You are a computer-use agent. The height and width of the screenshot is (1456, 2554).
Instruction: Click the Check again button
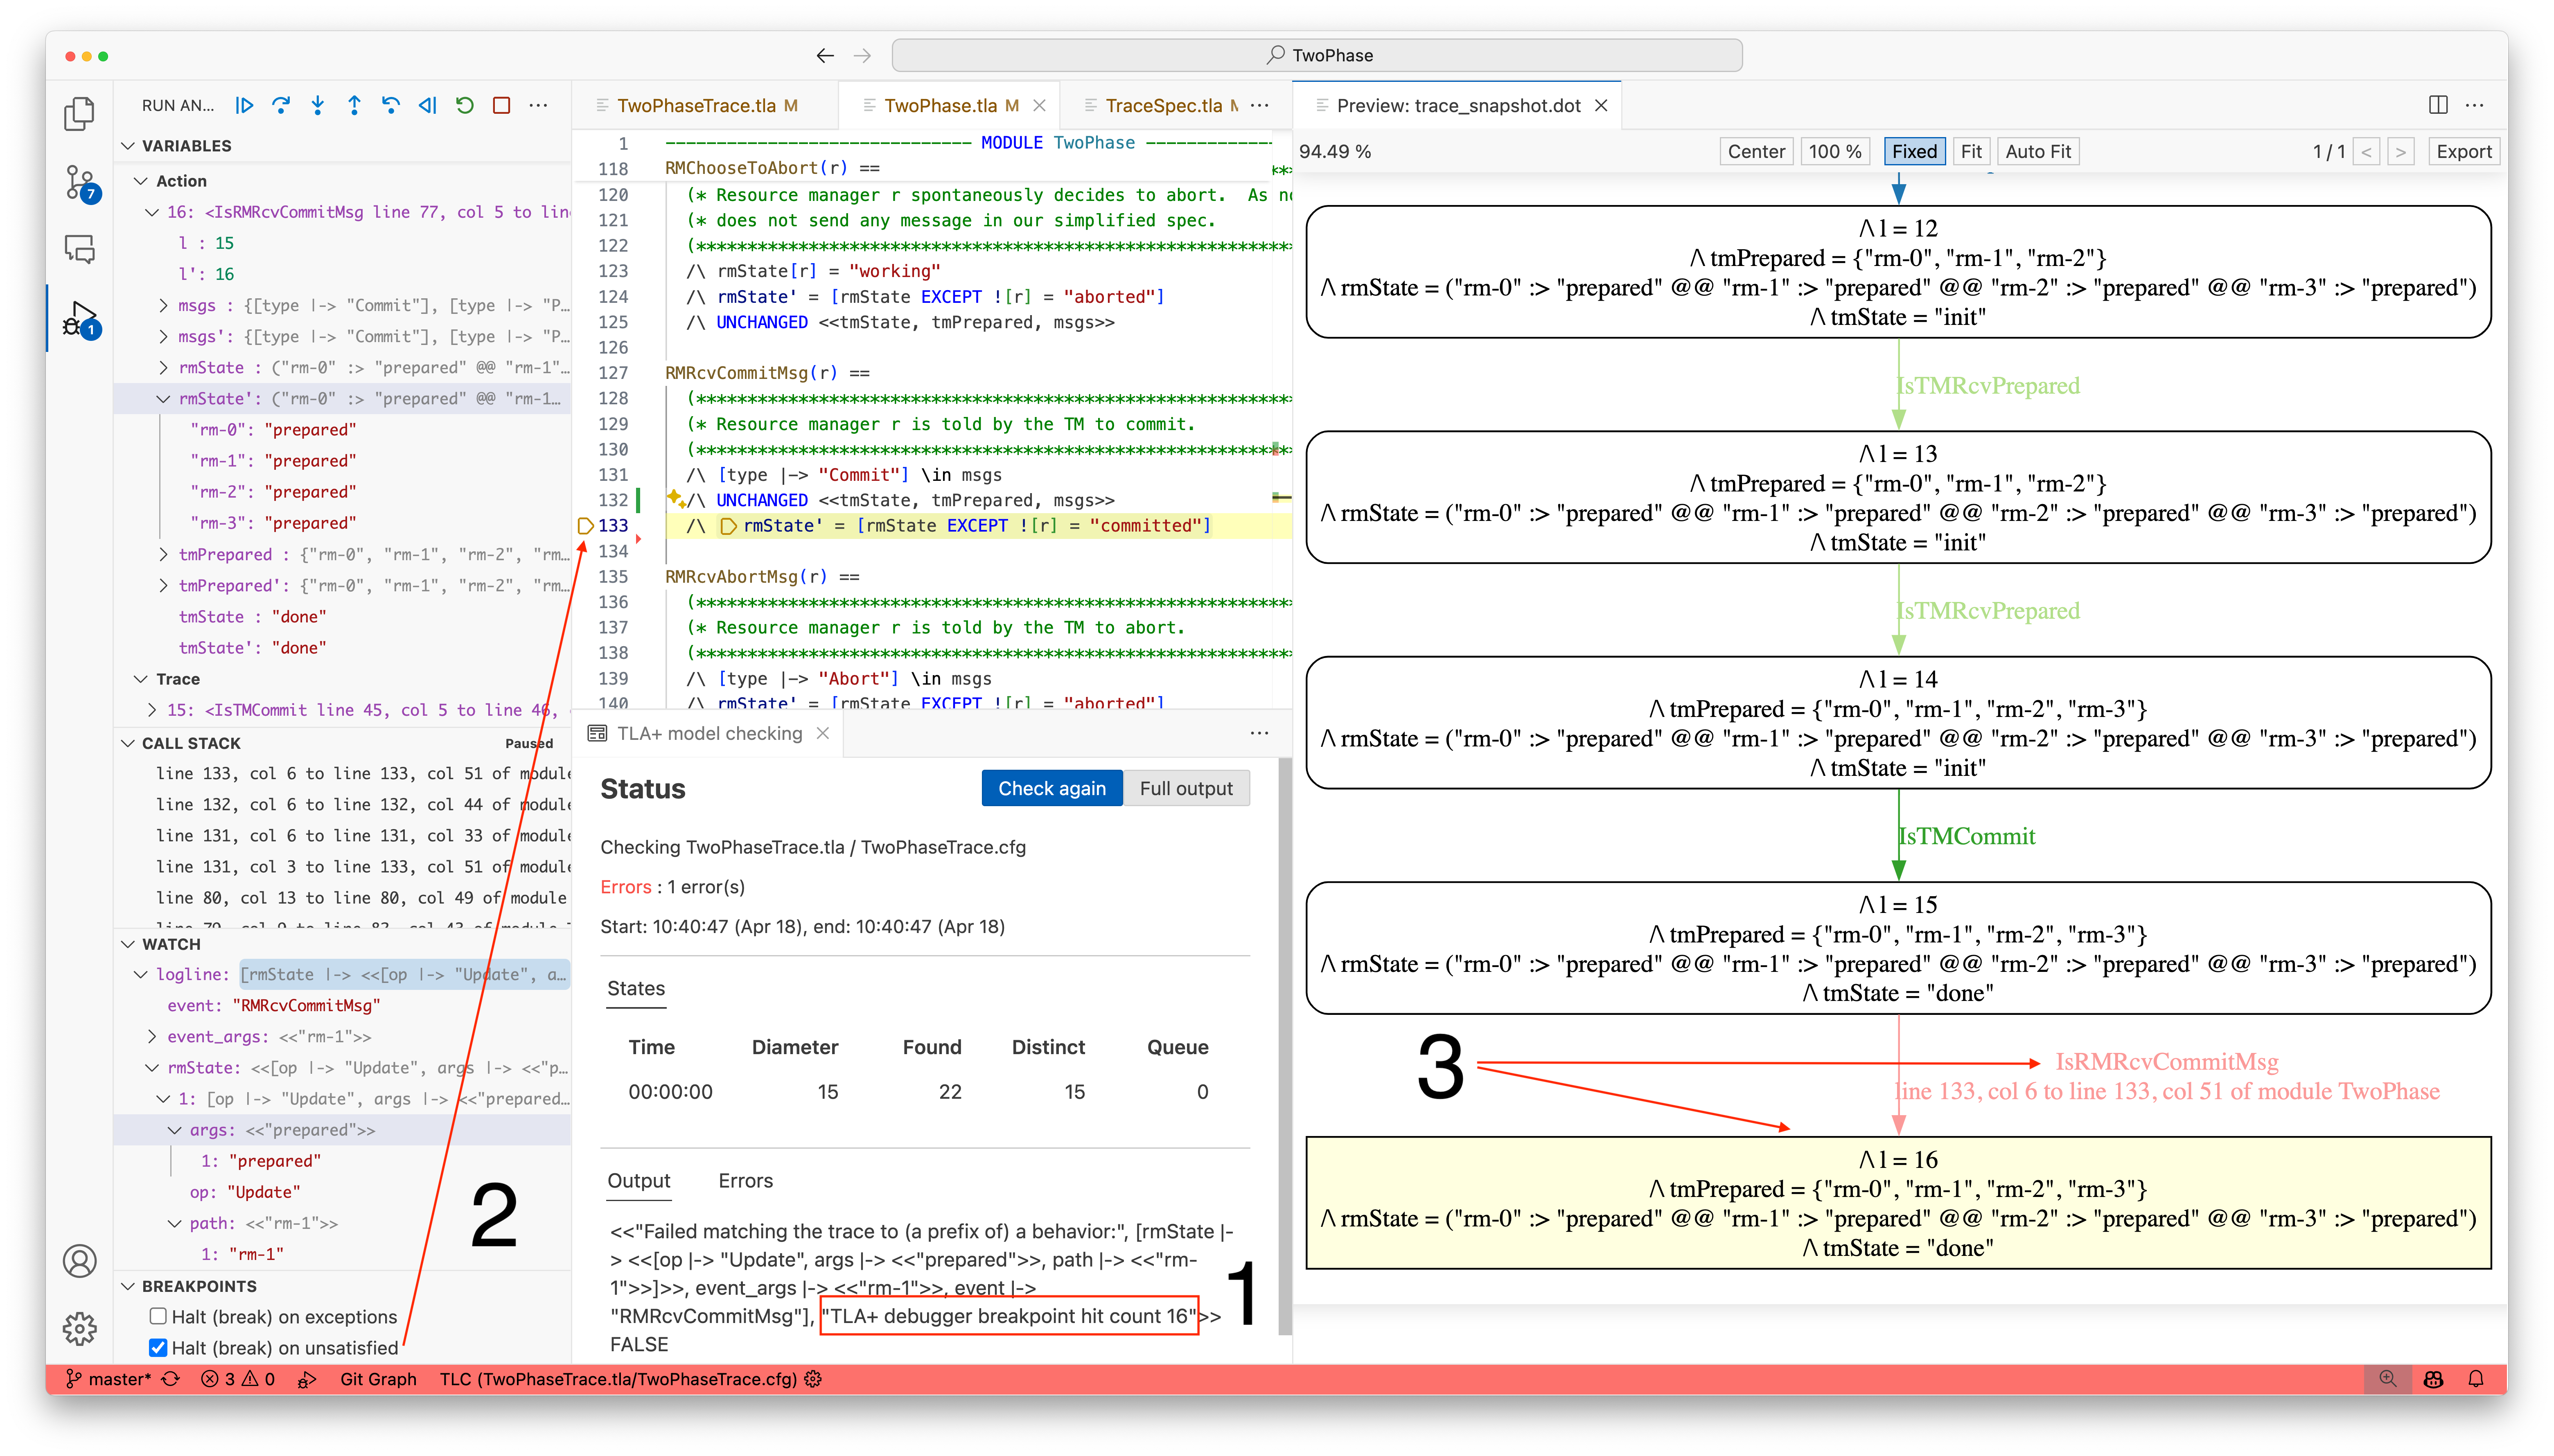point(1051,788)
